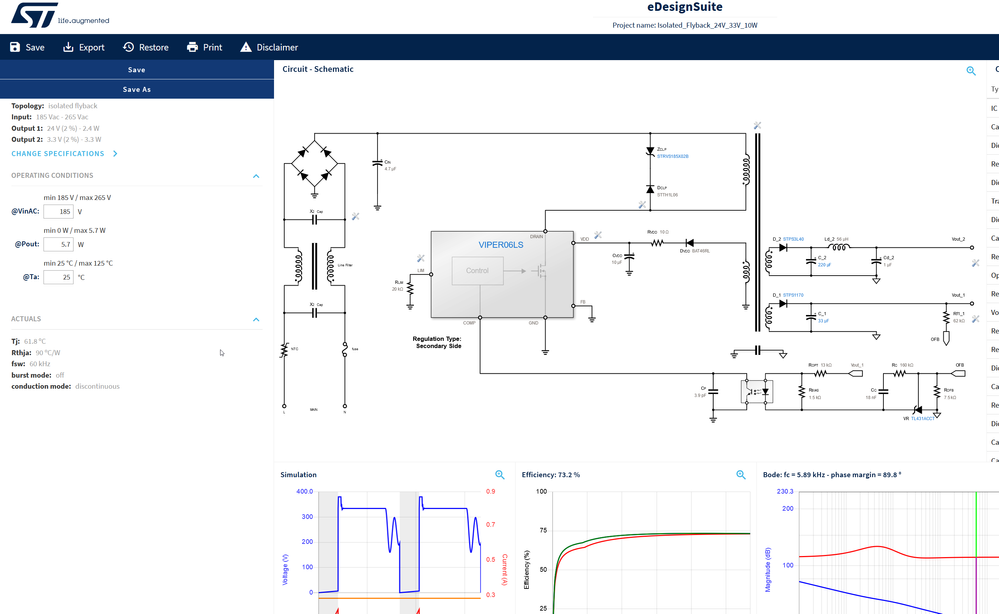The image size is (999, 614).
Task: Focus the @Pout power input field
Action: tap(59, 244)
